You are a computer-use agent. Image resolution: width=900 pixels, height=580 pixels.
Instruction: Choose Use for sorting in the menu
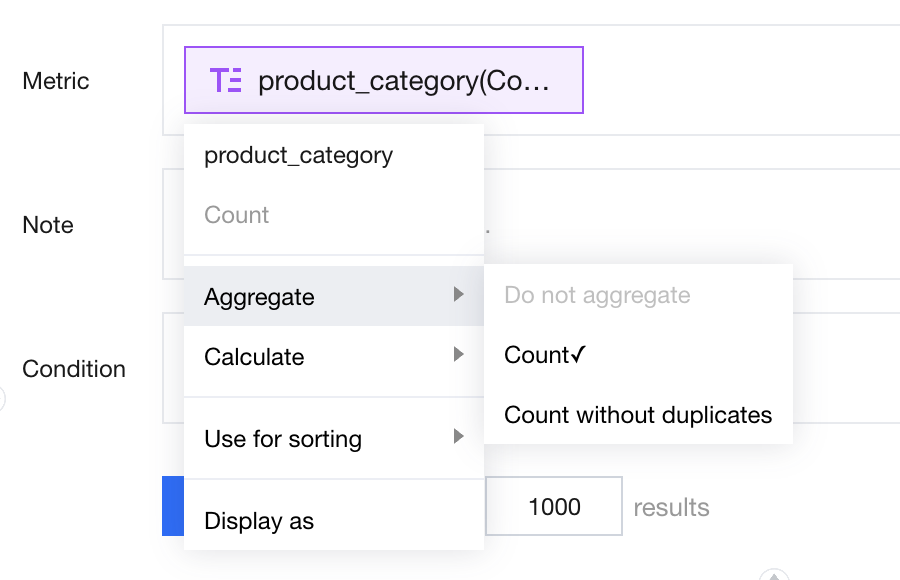pos(283,439)
